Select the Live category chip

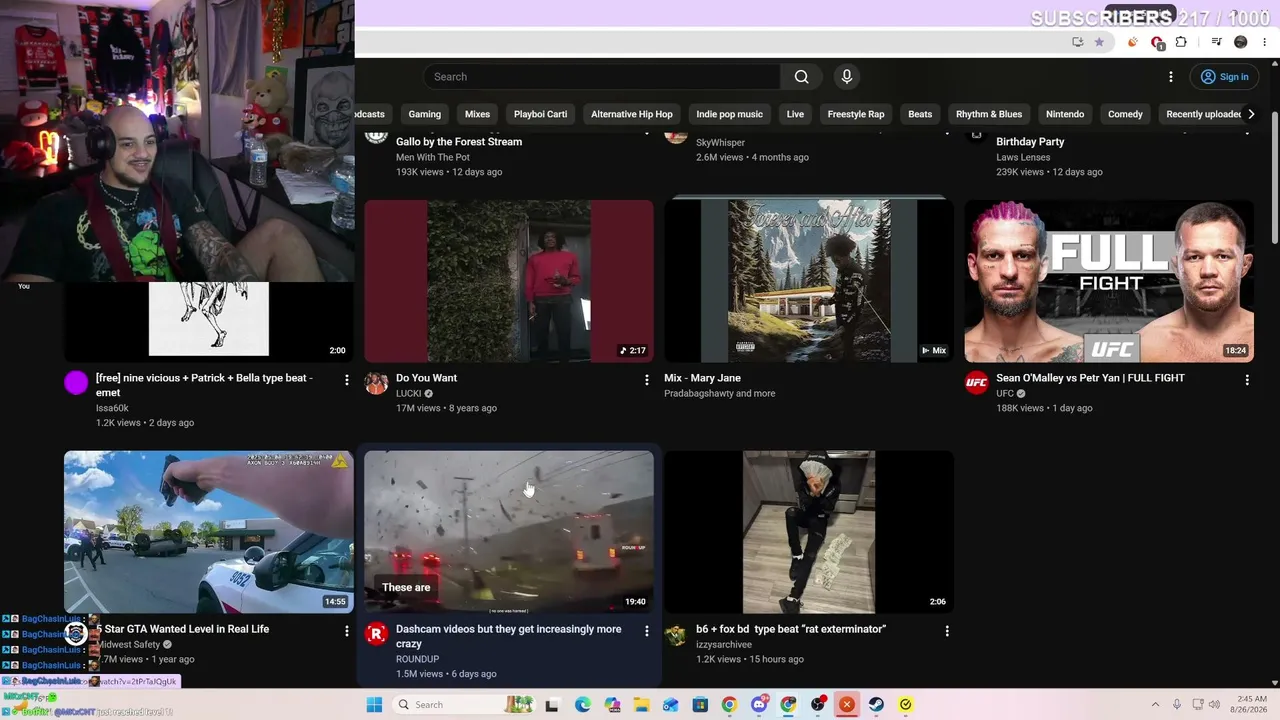[795, 114]
